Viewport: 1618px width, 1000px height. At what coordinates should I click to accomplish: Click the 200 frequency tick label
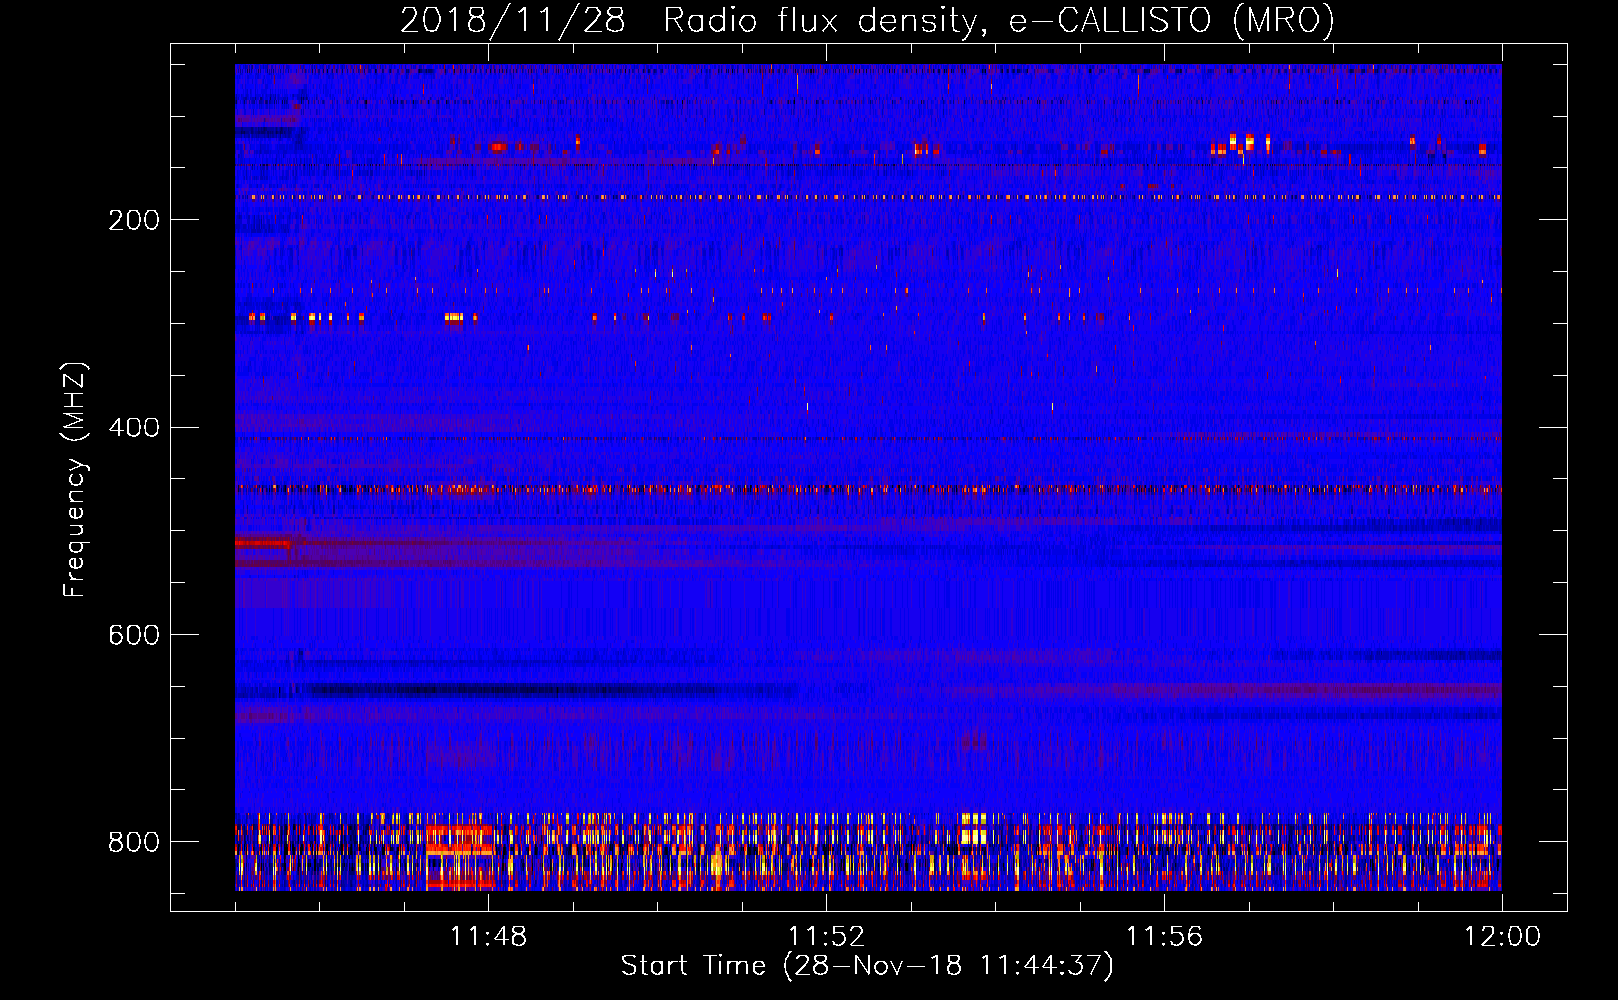(x=134, y=220)
